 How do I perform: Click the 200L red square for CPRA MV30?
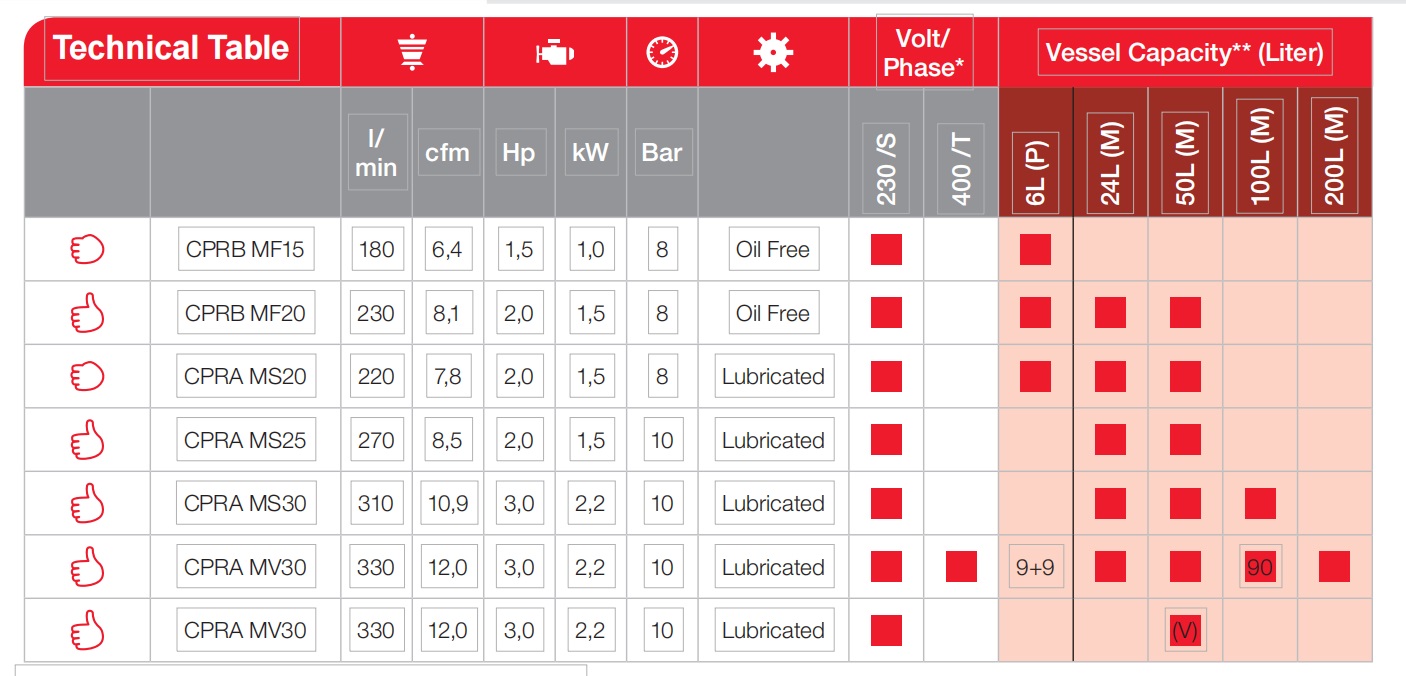tap(1334, 567)
